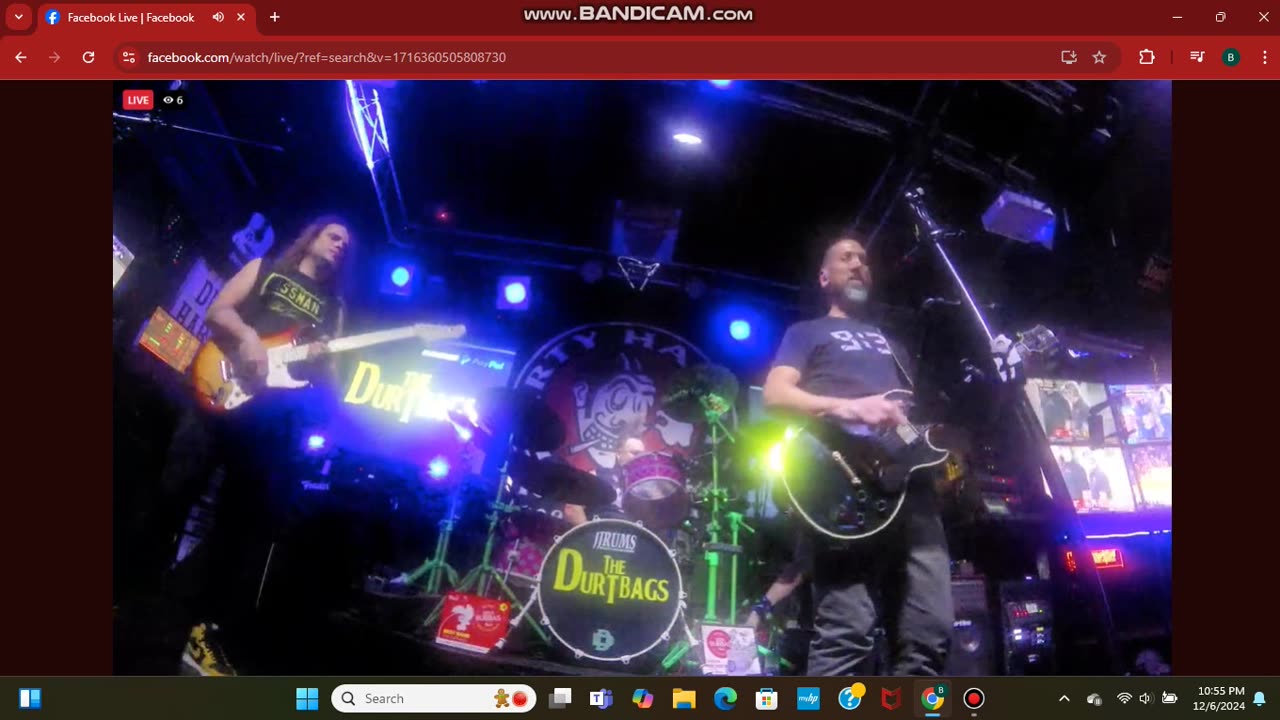Open the Copilot taskbar icon
Viewport: 1280px width, 720px height.
[643, 698]
